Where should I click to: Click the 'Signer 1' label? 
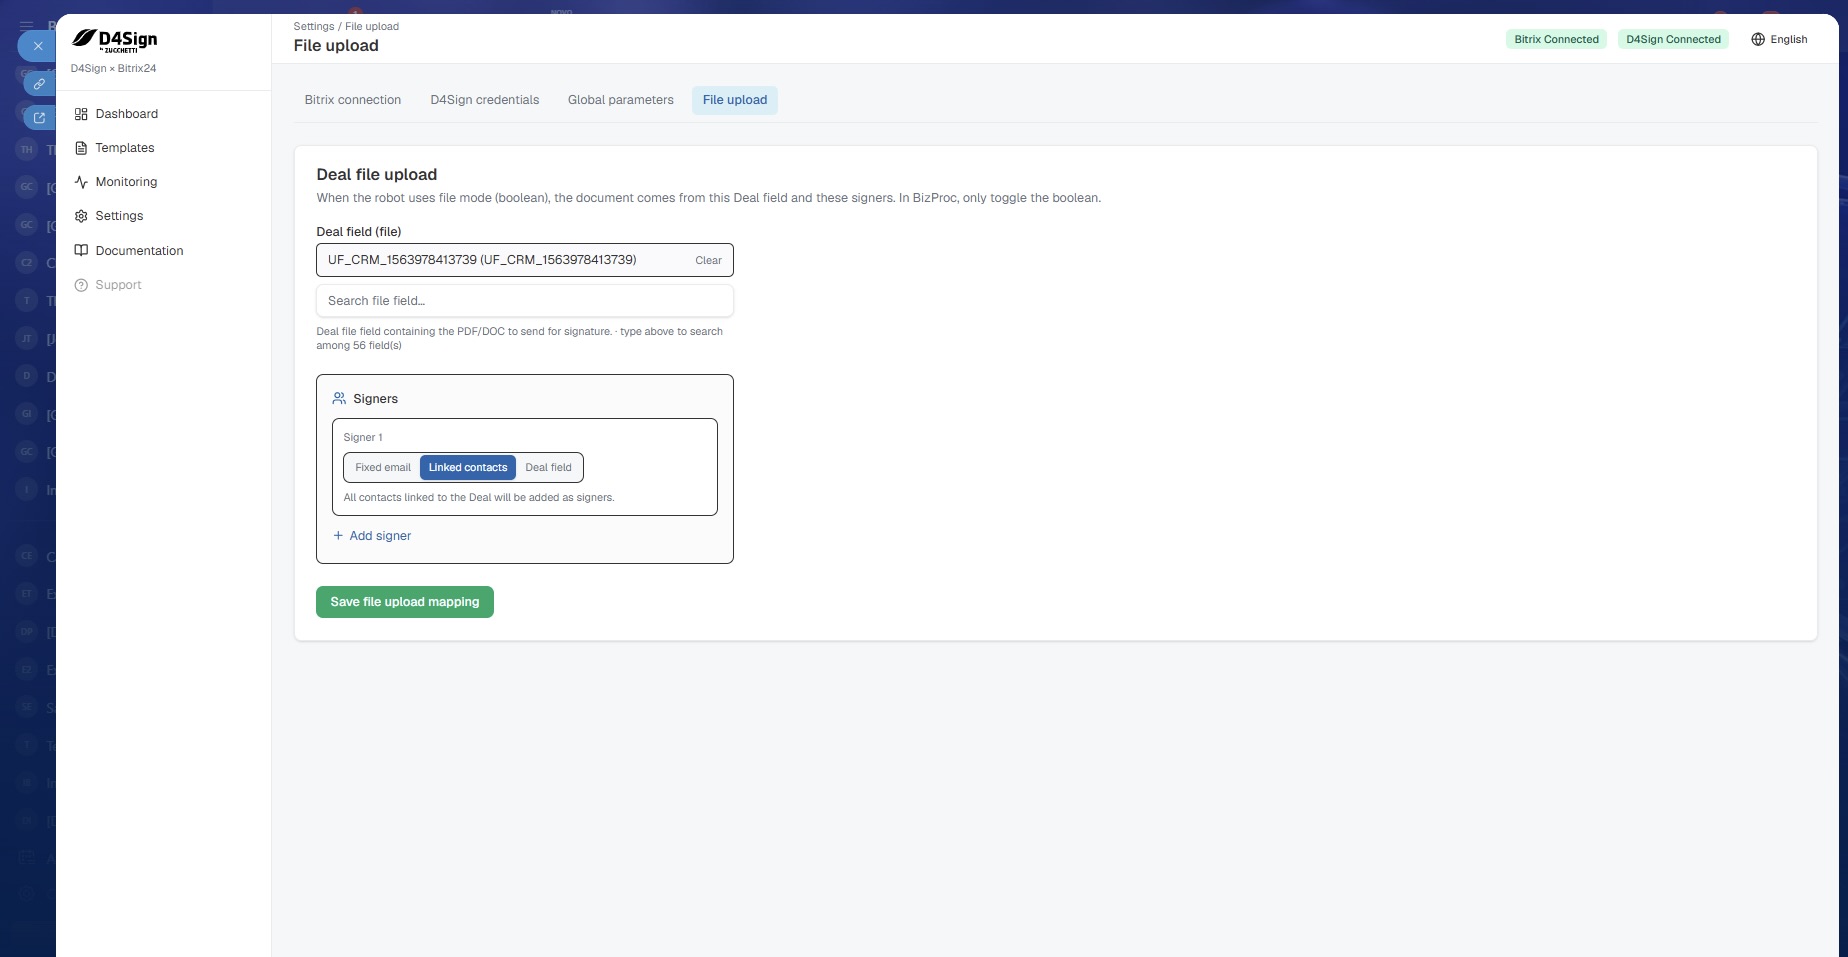[x=363, y=437]
